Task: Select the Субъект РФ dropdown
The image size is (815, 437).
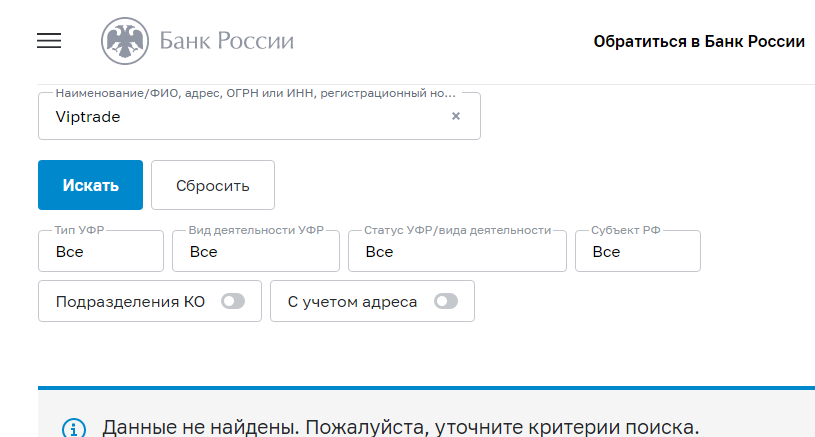Action: (637, 251)
